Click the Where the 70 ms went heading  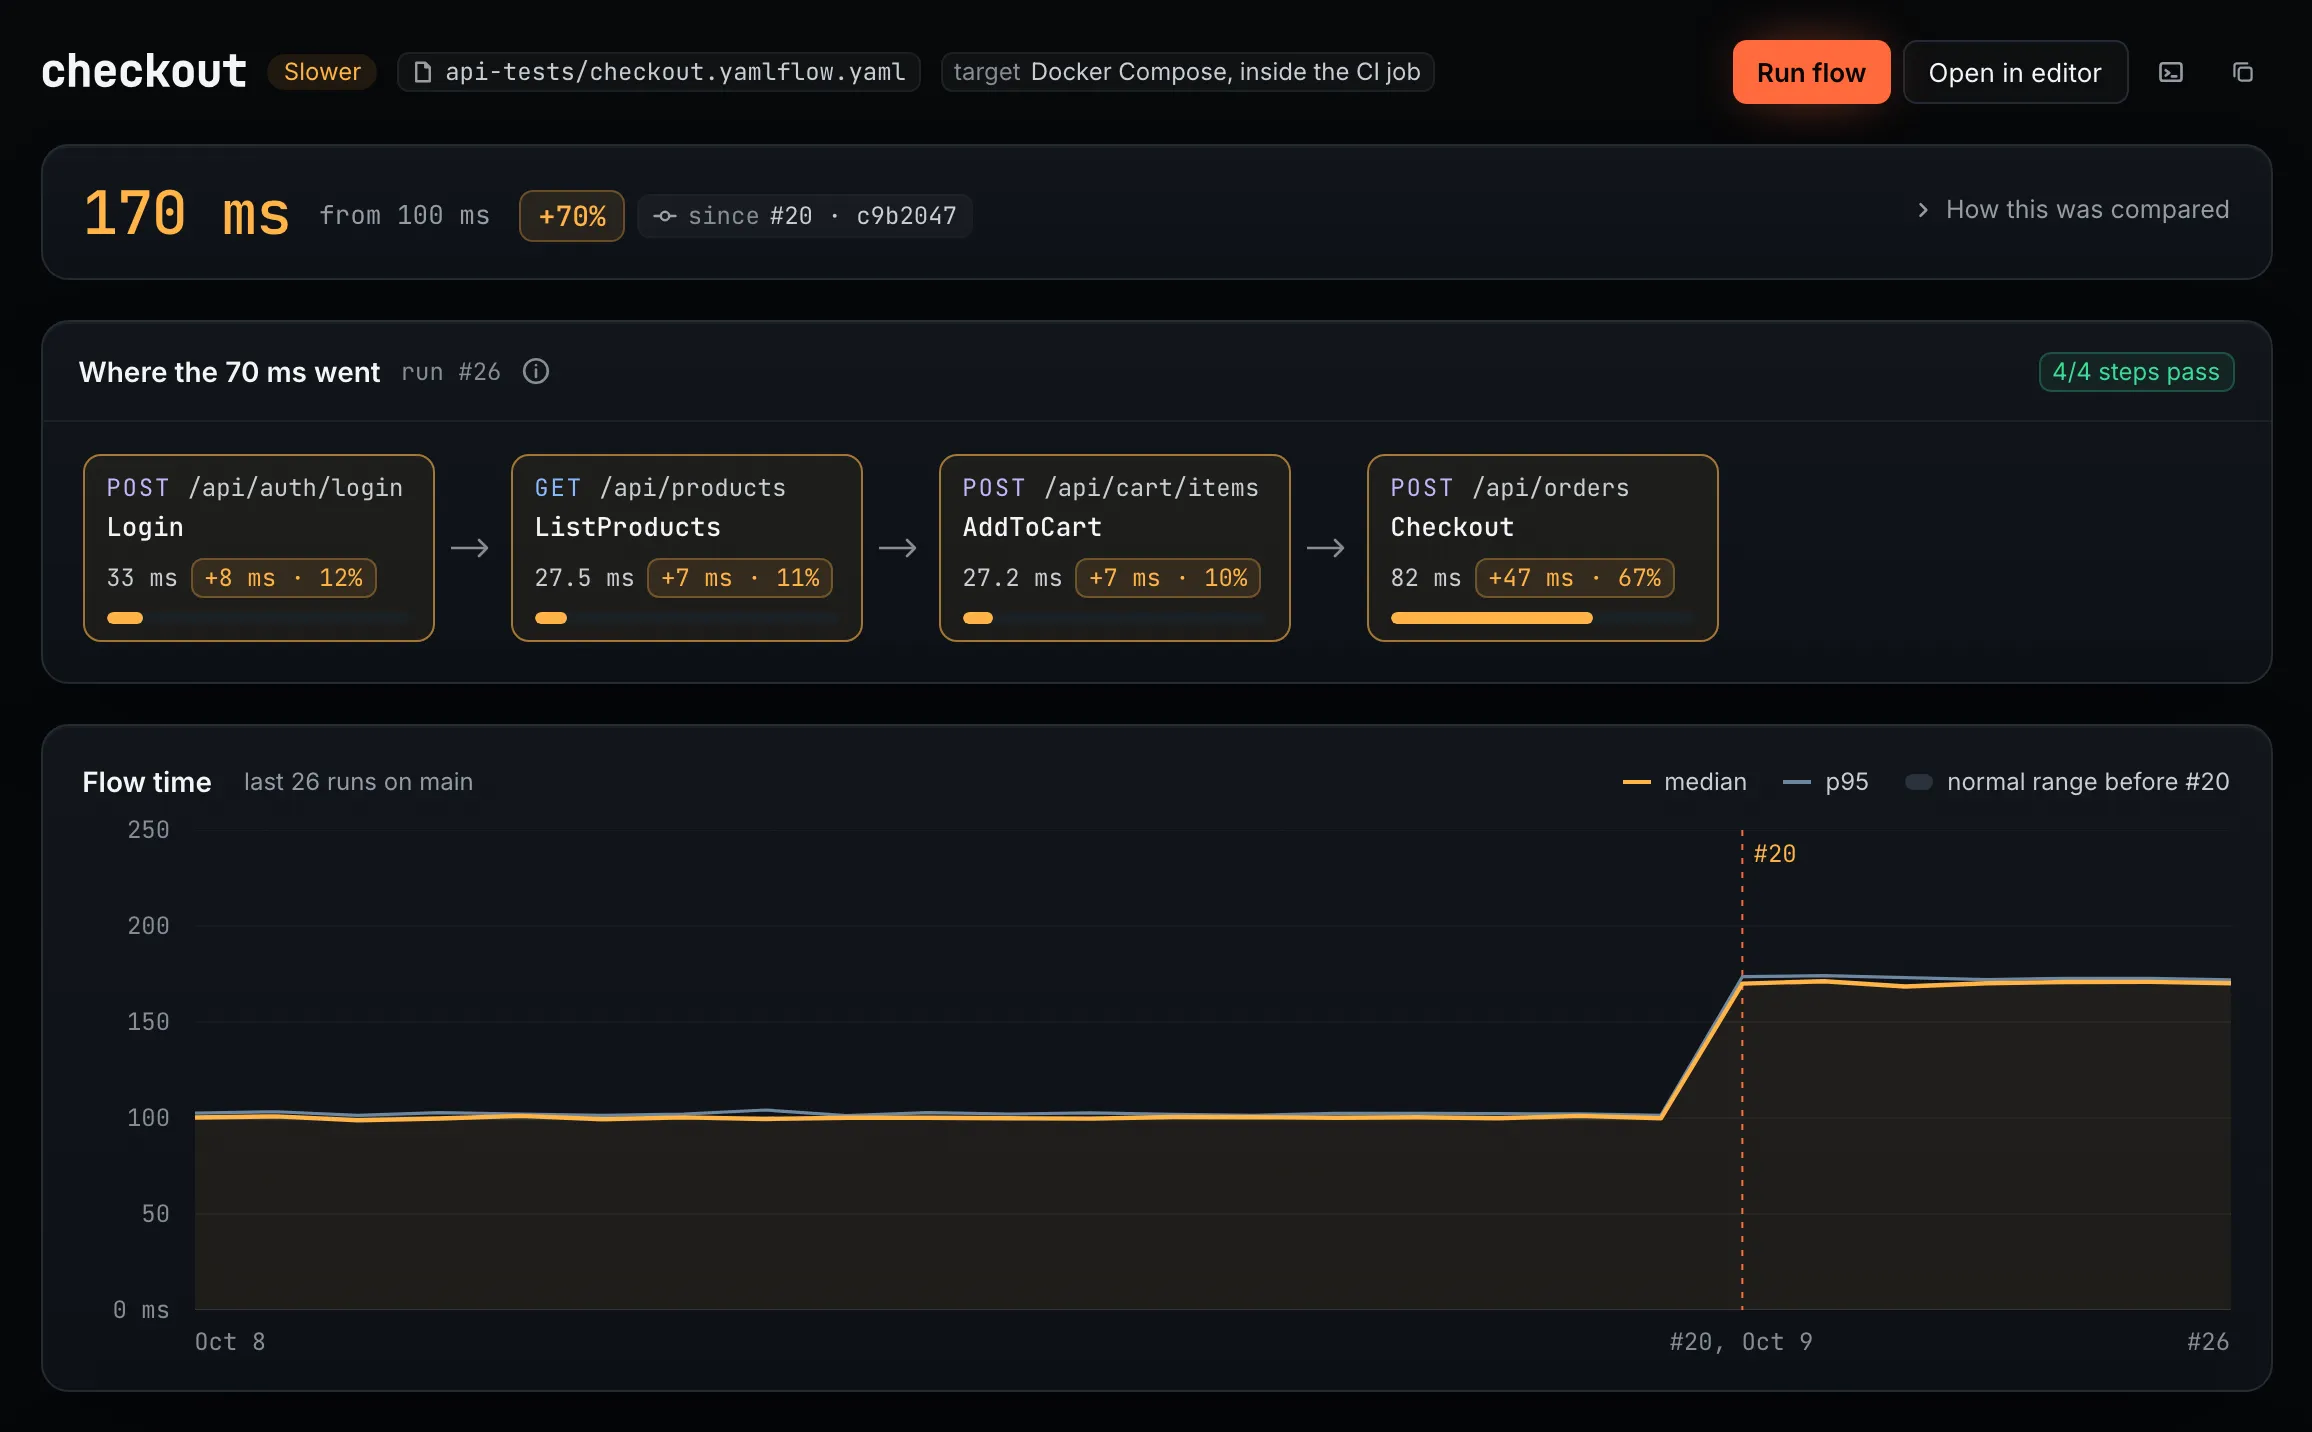230,372
